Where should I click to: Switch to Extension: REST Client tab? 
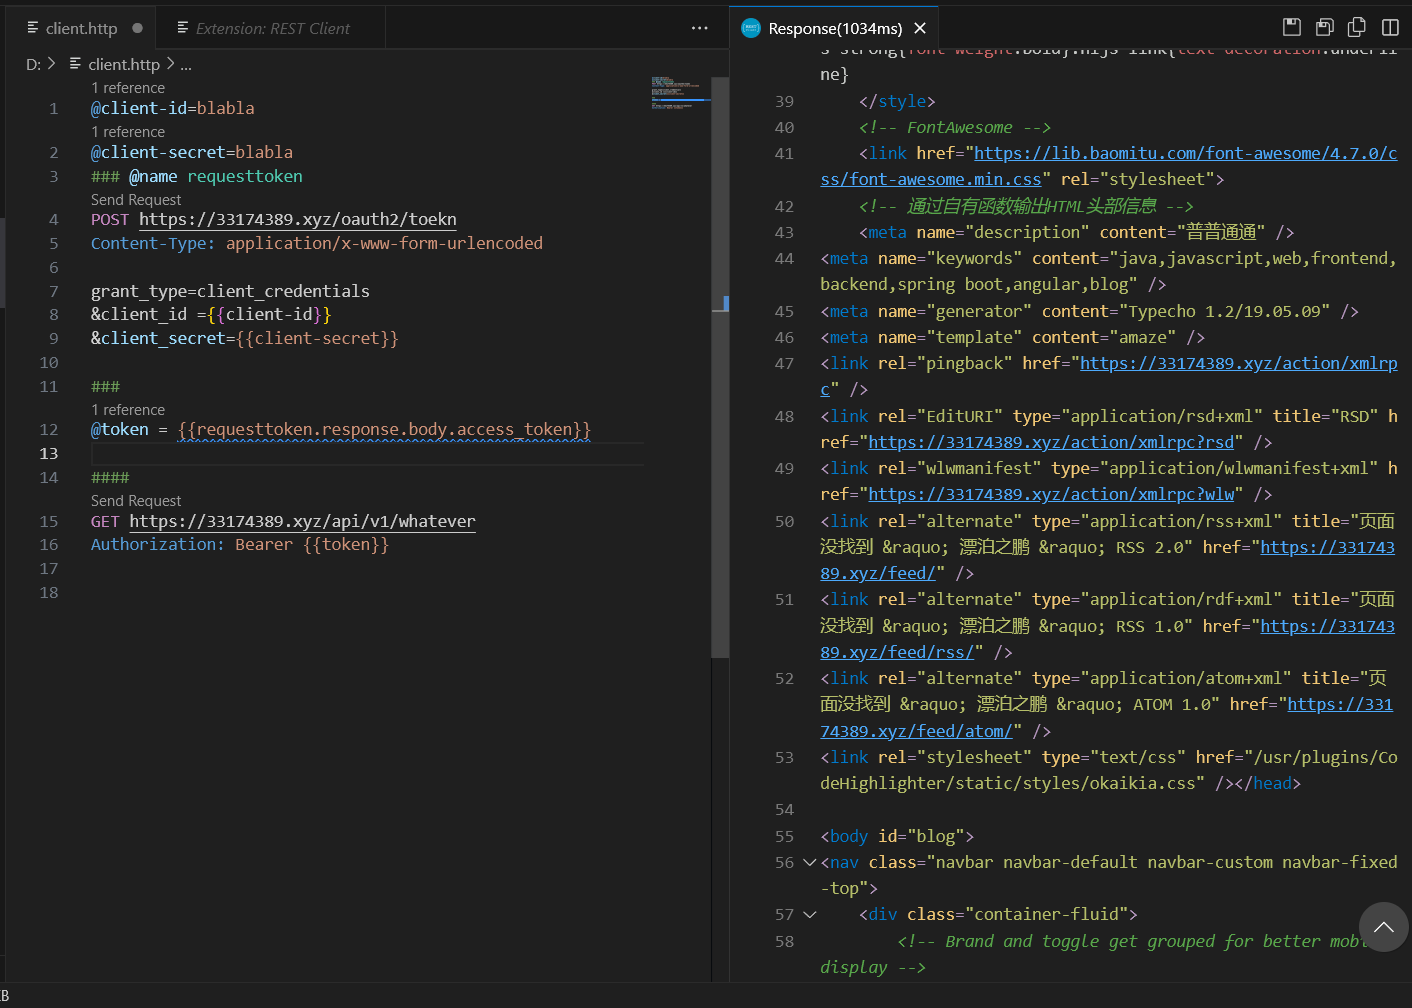click(x=272, y=28)
